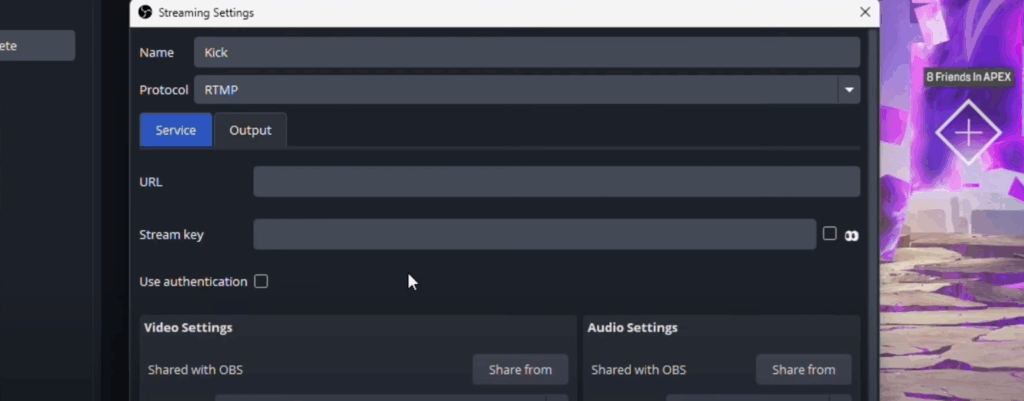Click the diamond plus icon in Apex
This screenshot has width=1024, height=401.
pos(967,132)
